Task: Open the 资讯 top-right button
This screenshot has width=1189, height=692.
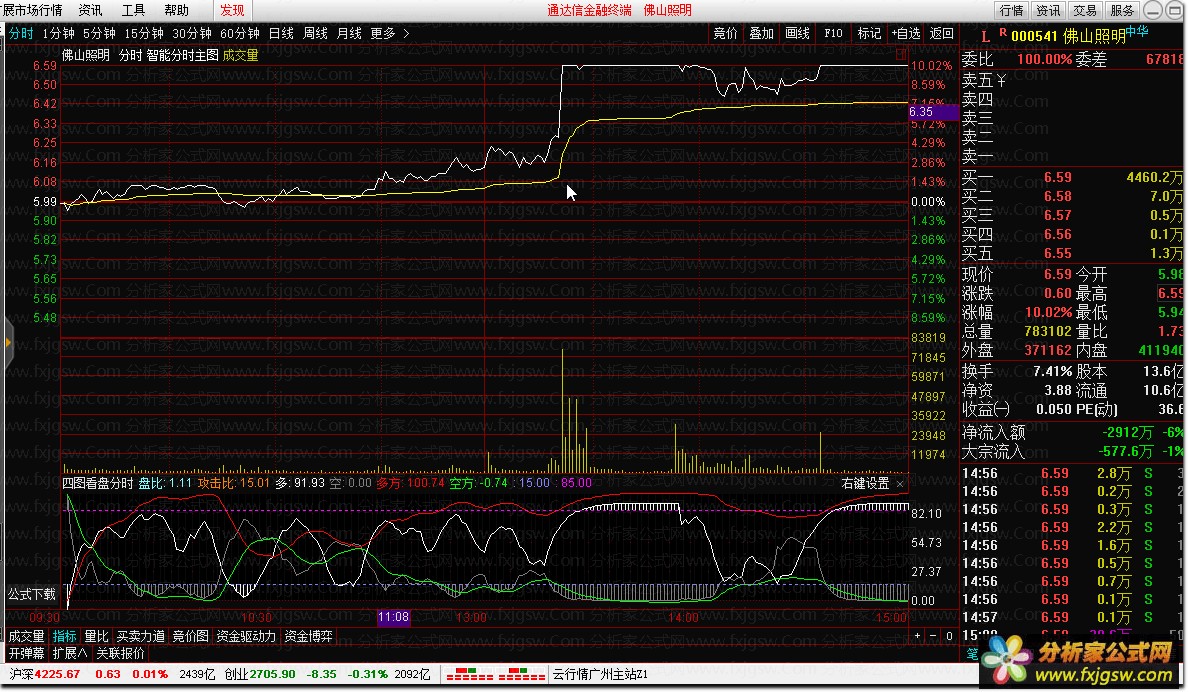Action: coord(1048,11)
